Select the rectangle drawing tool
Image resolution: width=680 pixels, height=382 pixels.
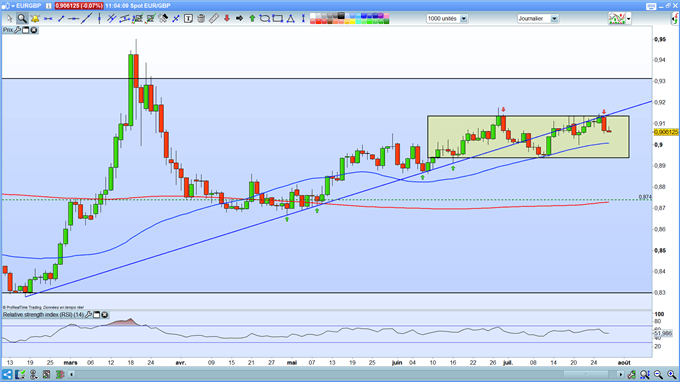(x=278, y=19)
